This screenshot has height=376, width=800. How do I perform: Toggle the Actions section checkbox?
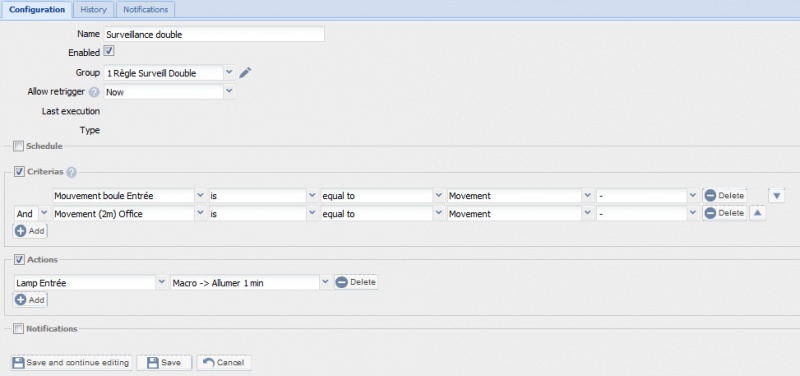click(x=19, y=260)
